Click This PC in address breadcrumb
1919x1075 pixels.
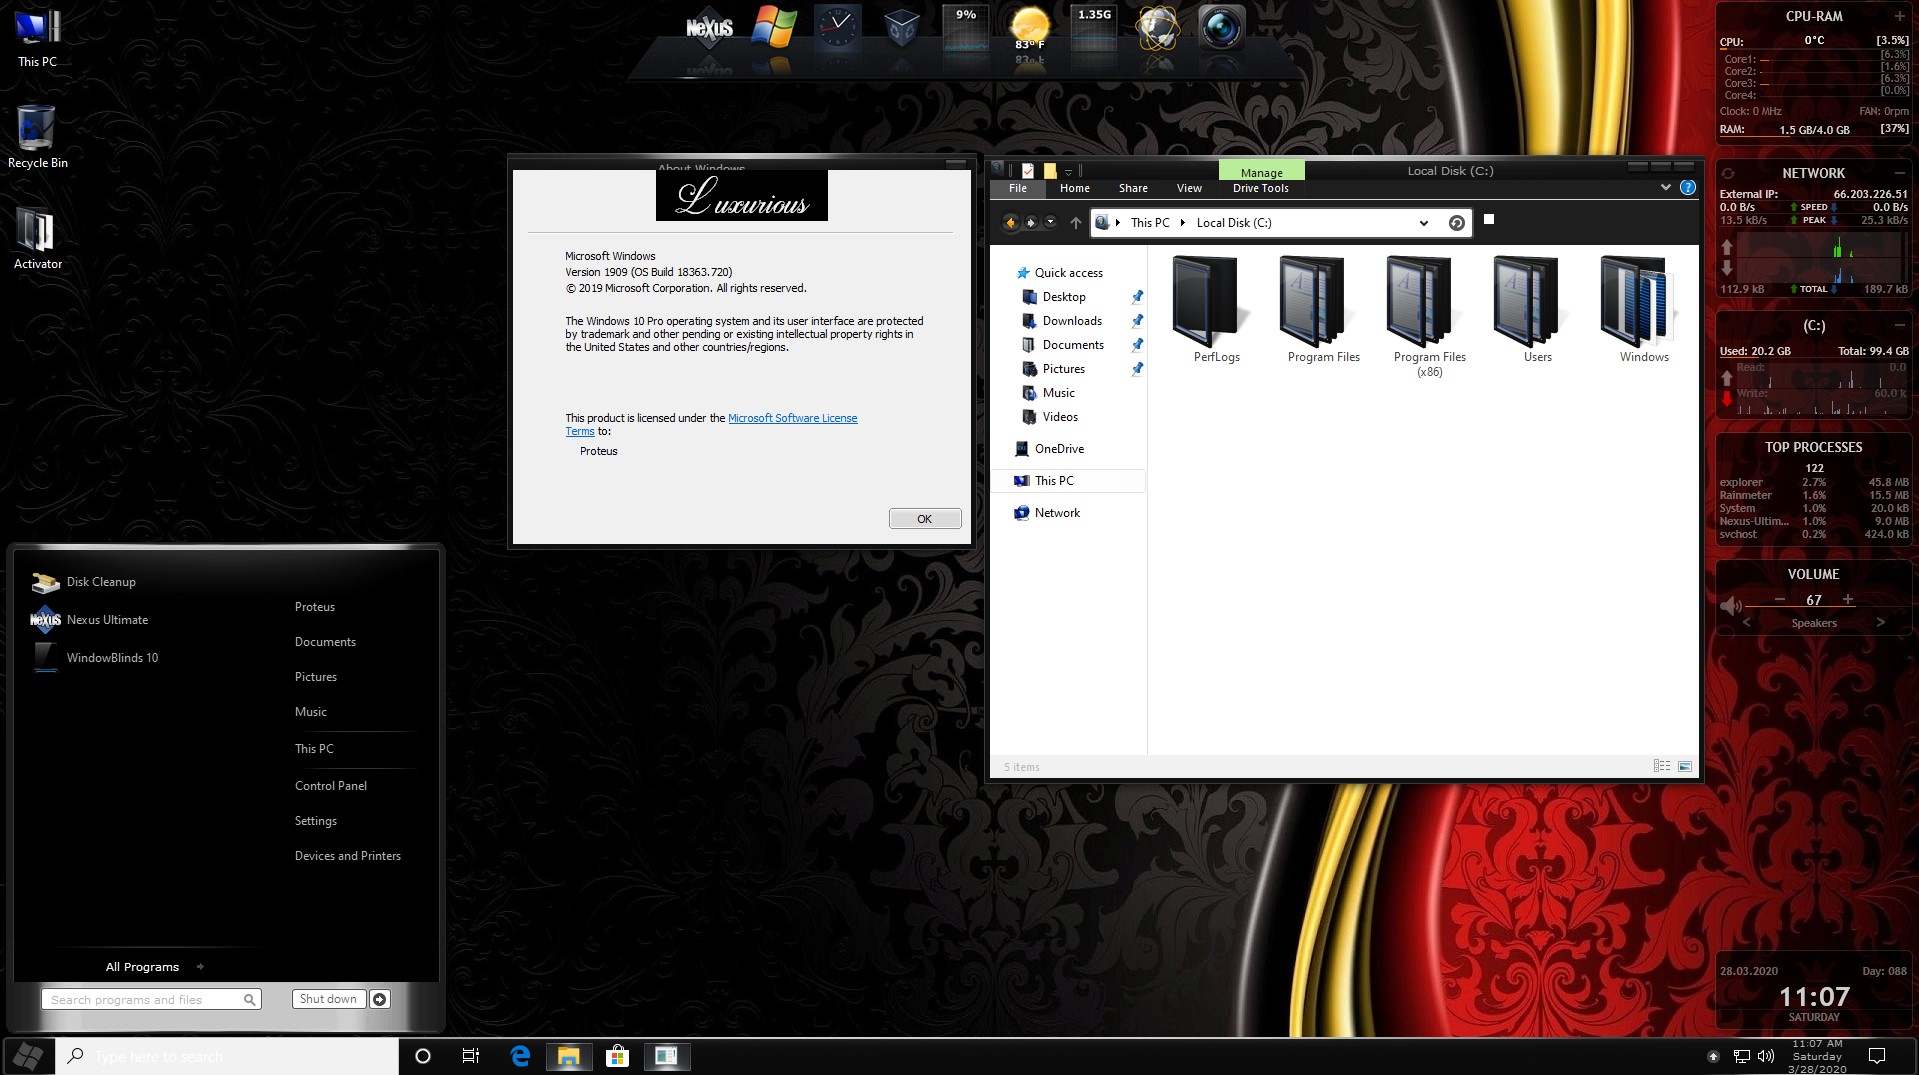click(x=1150, y=223)
